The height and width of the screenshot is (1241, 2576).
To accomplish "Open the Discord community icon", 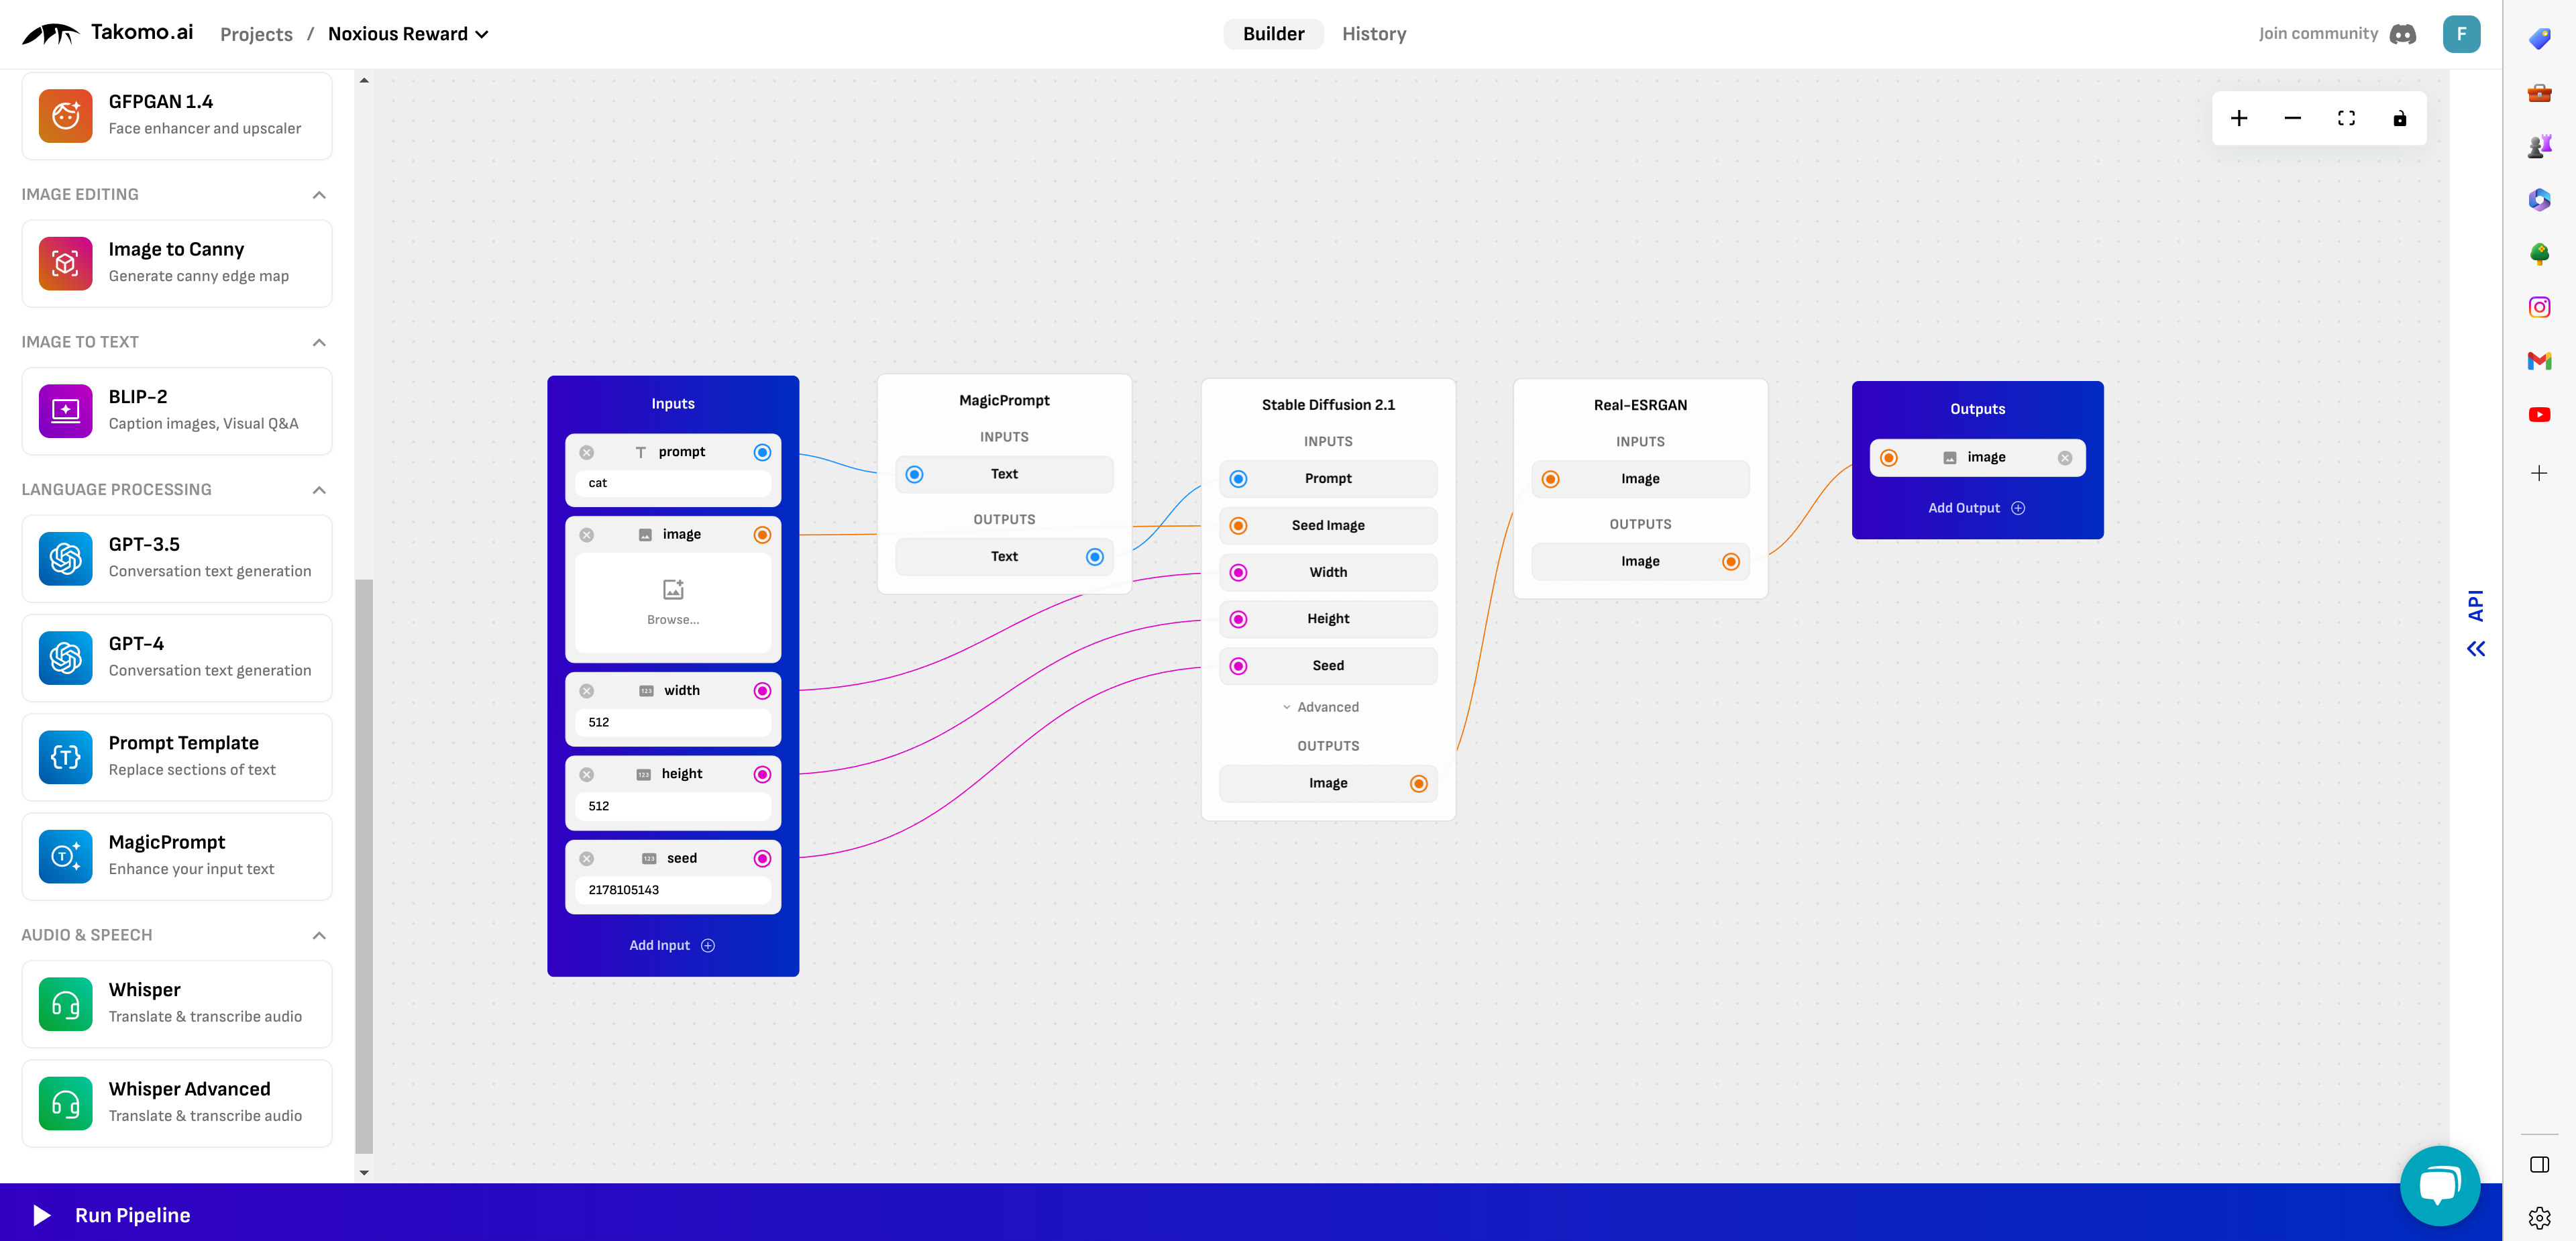I will [x=2402, y=34].
